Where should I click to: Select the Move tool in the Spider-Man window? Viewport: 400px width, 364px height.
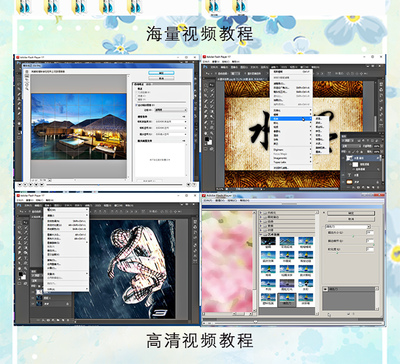[x=25, y=222]
